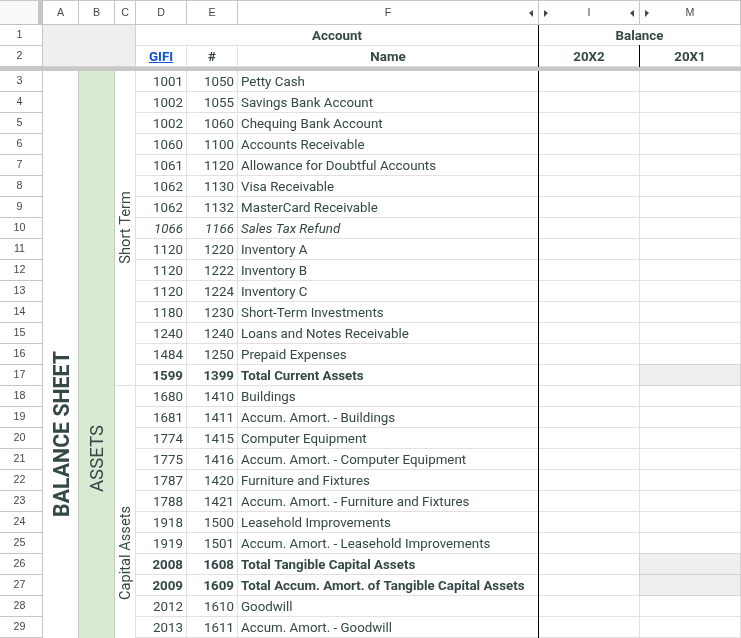This screenshot has width=741, height=638.
Task: Click the 20X1 balance header cell
Action: click(x=689, y=57)
